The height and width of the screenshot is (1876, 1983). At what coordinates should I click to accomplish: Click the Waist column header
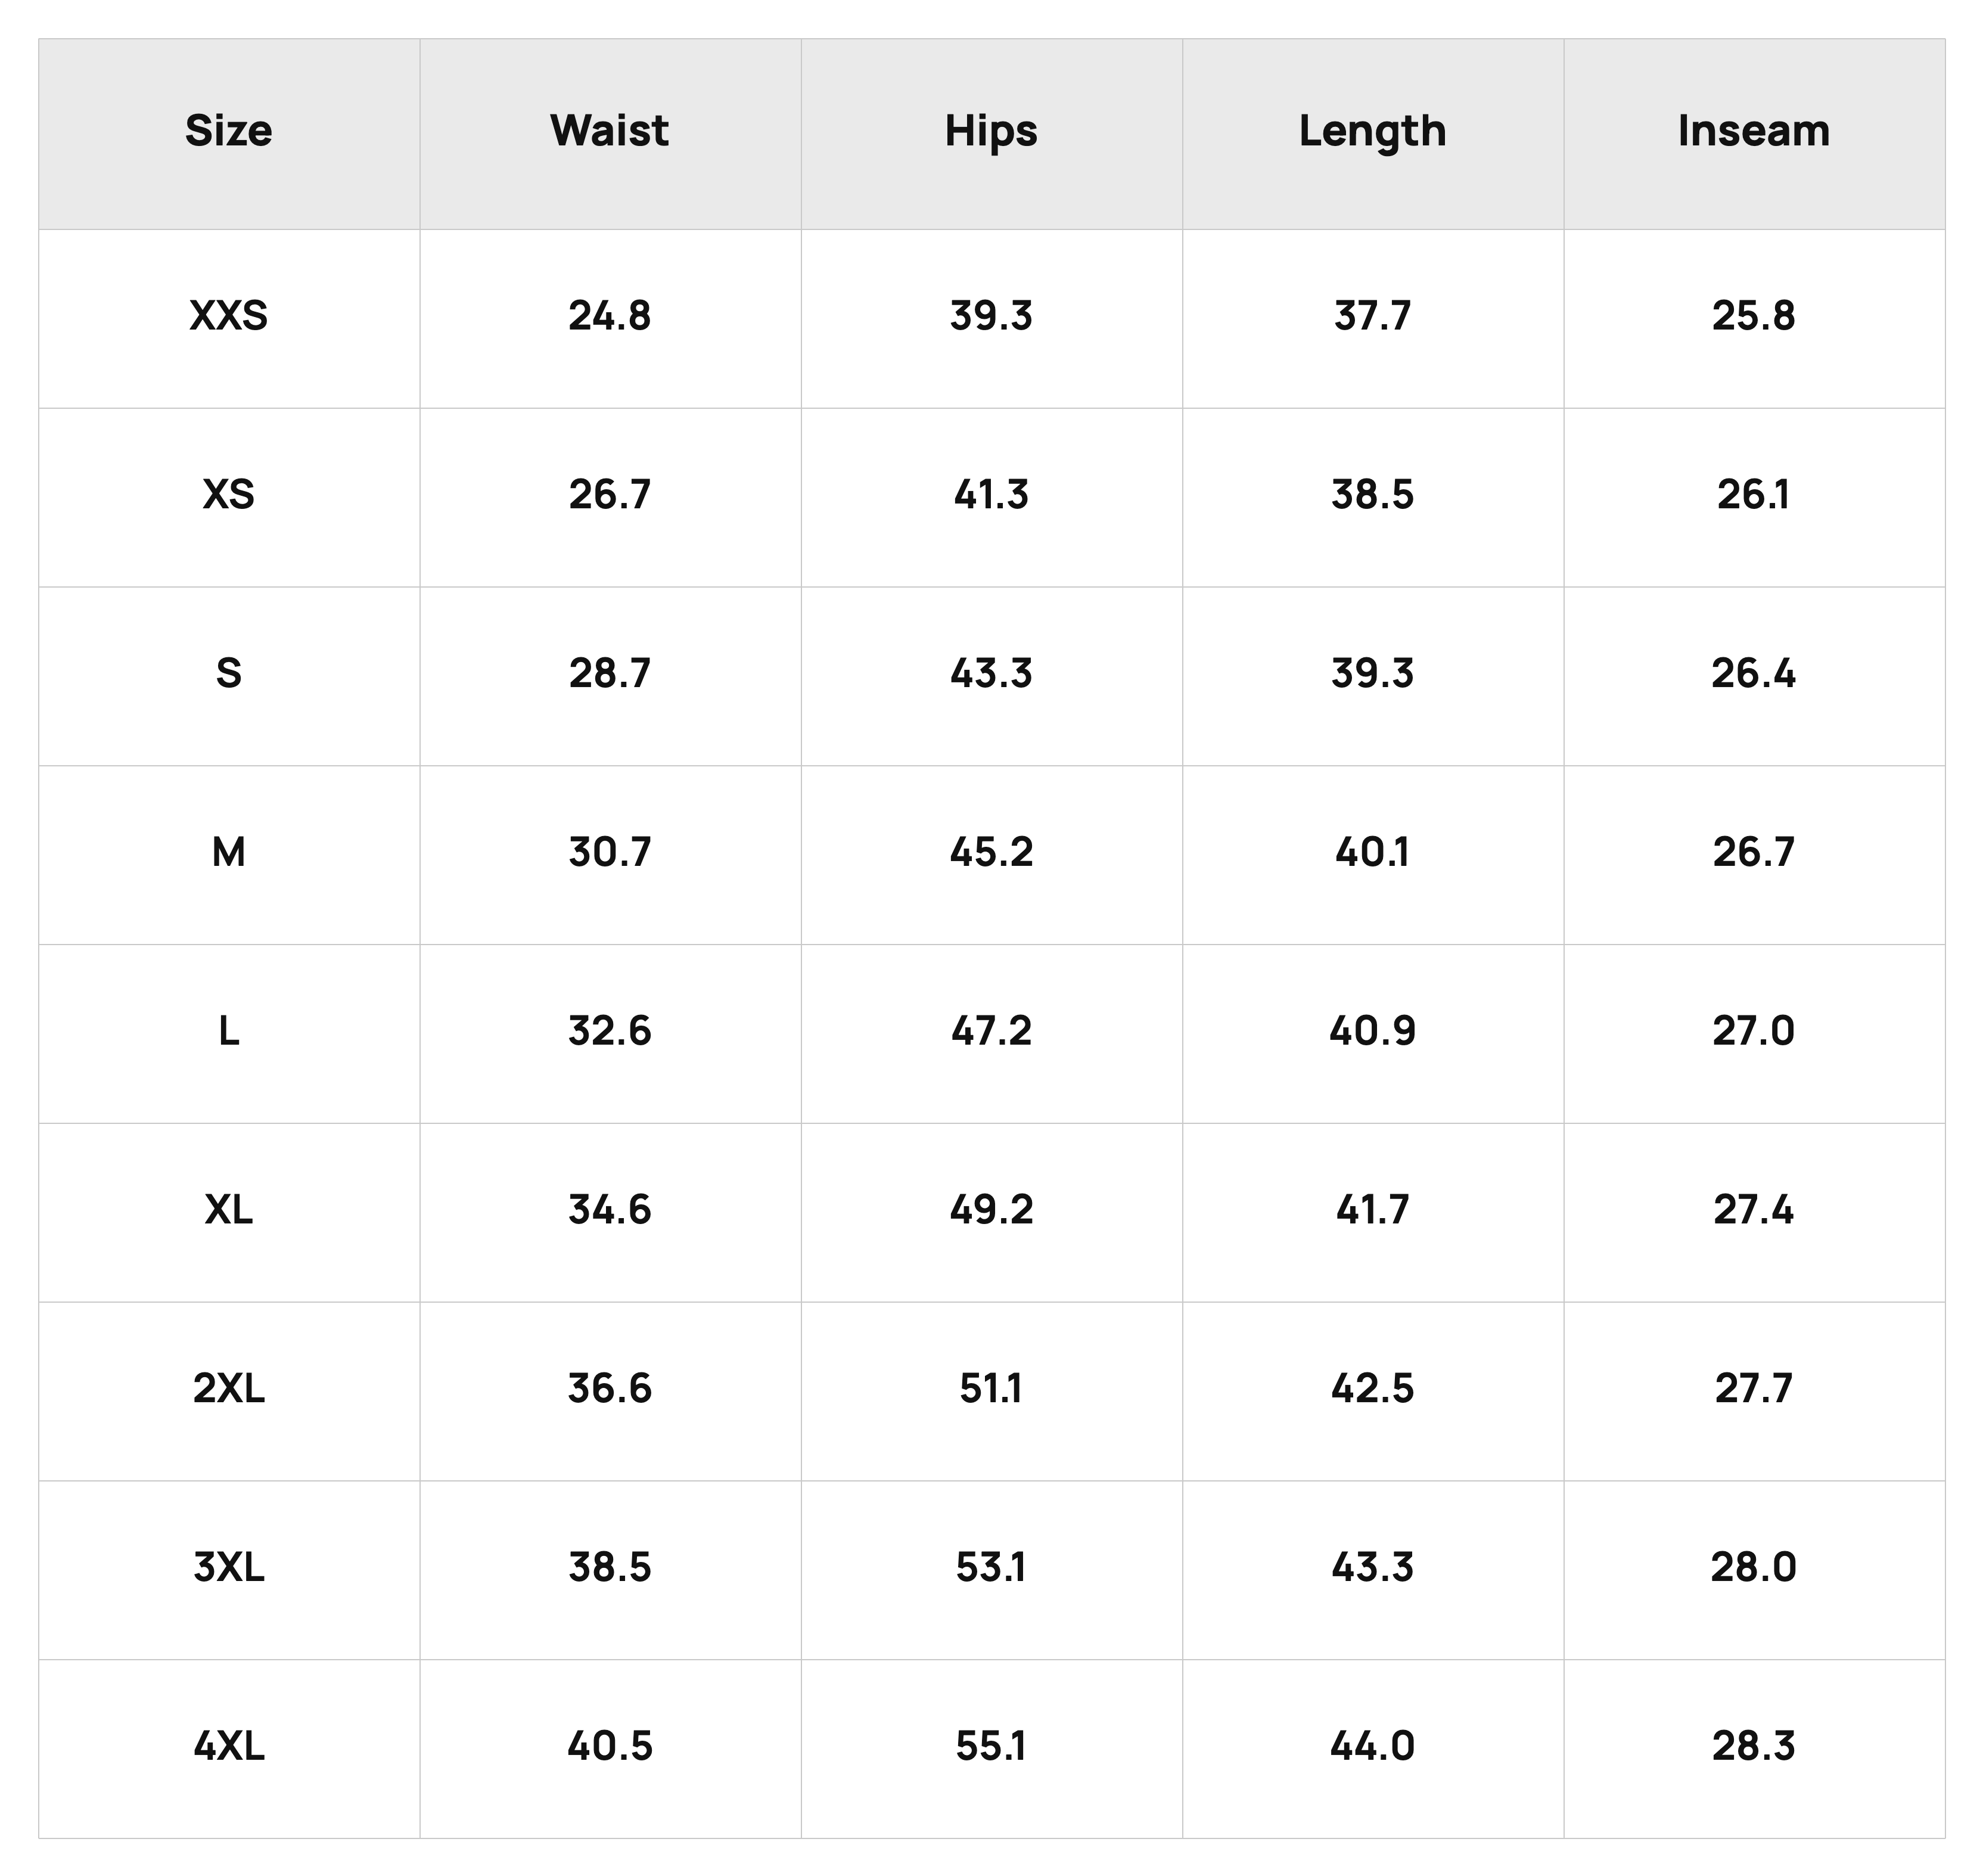609,131
